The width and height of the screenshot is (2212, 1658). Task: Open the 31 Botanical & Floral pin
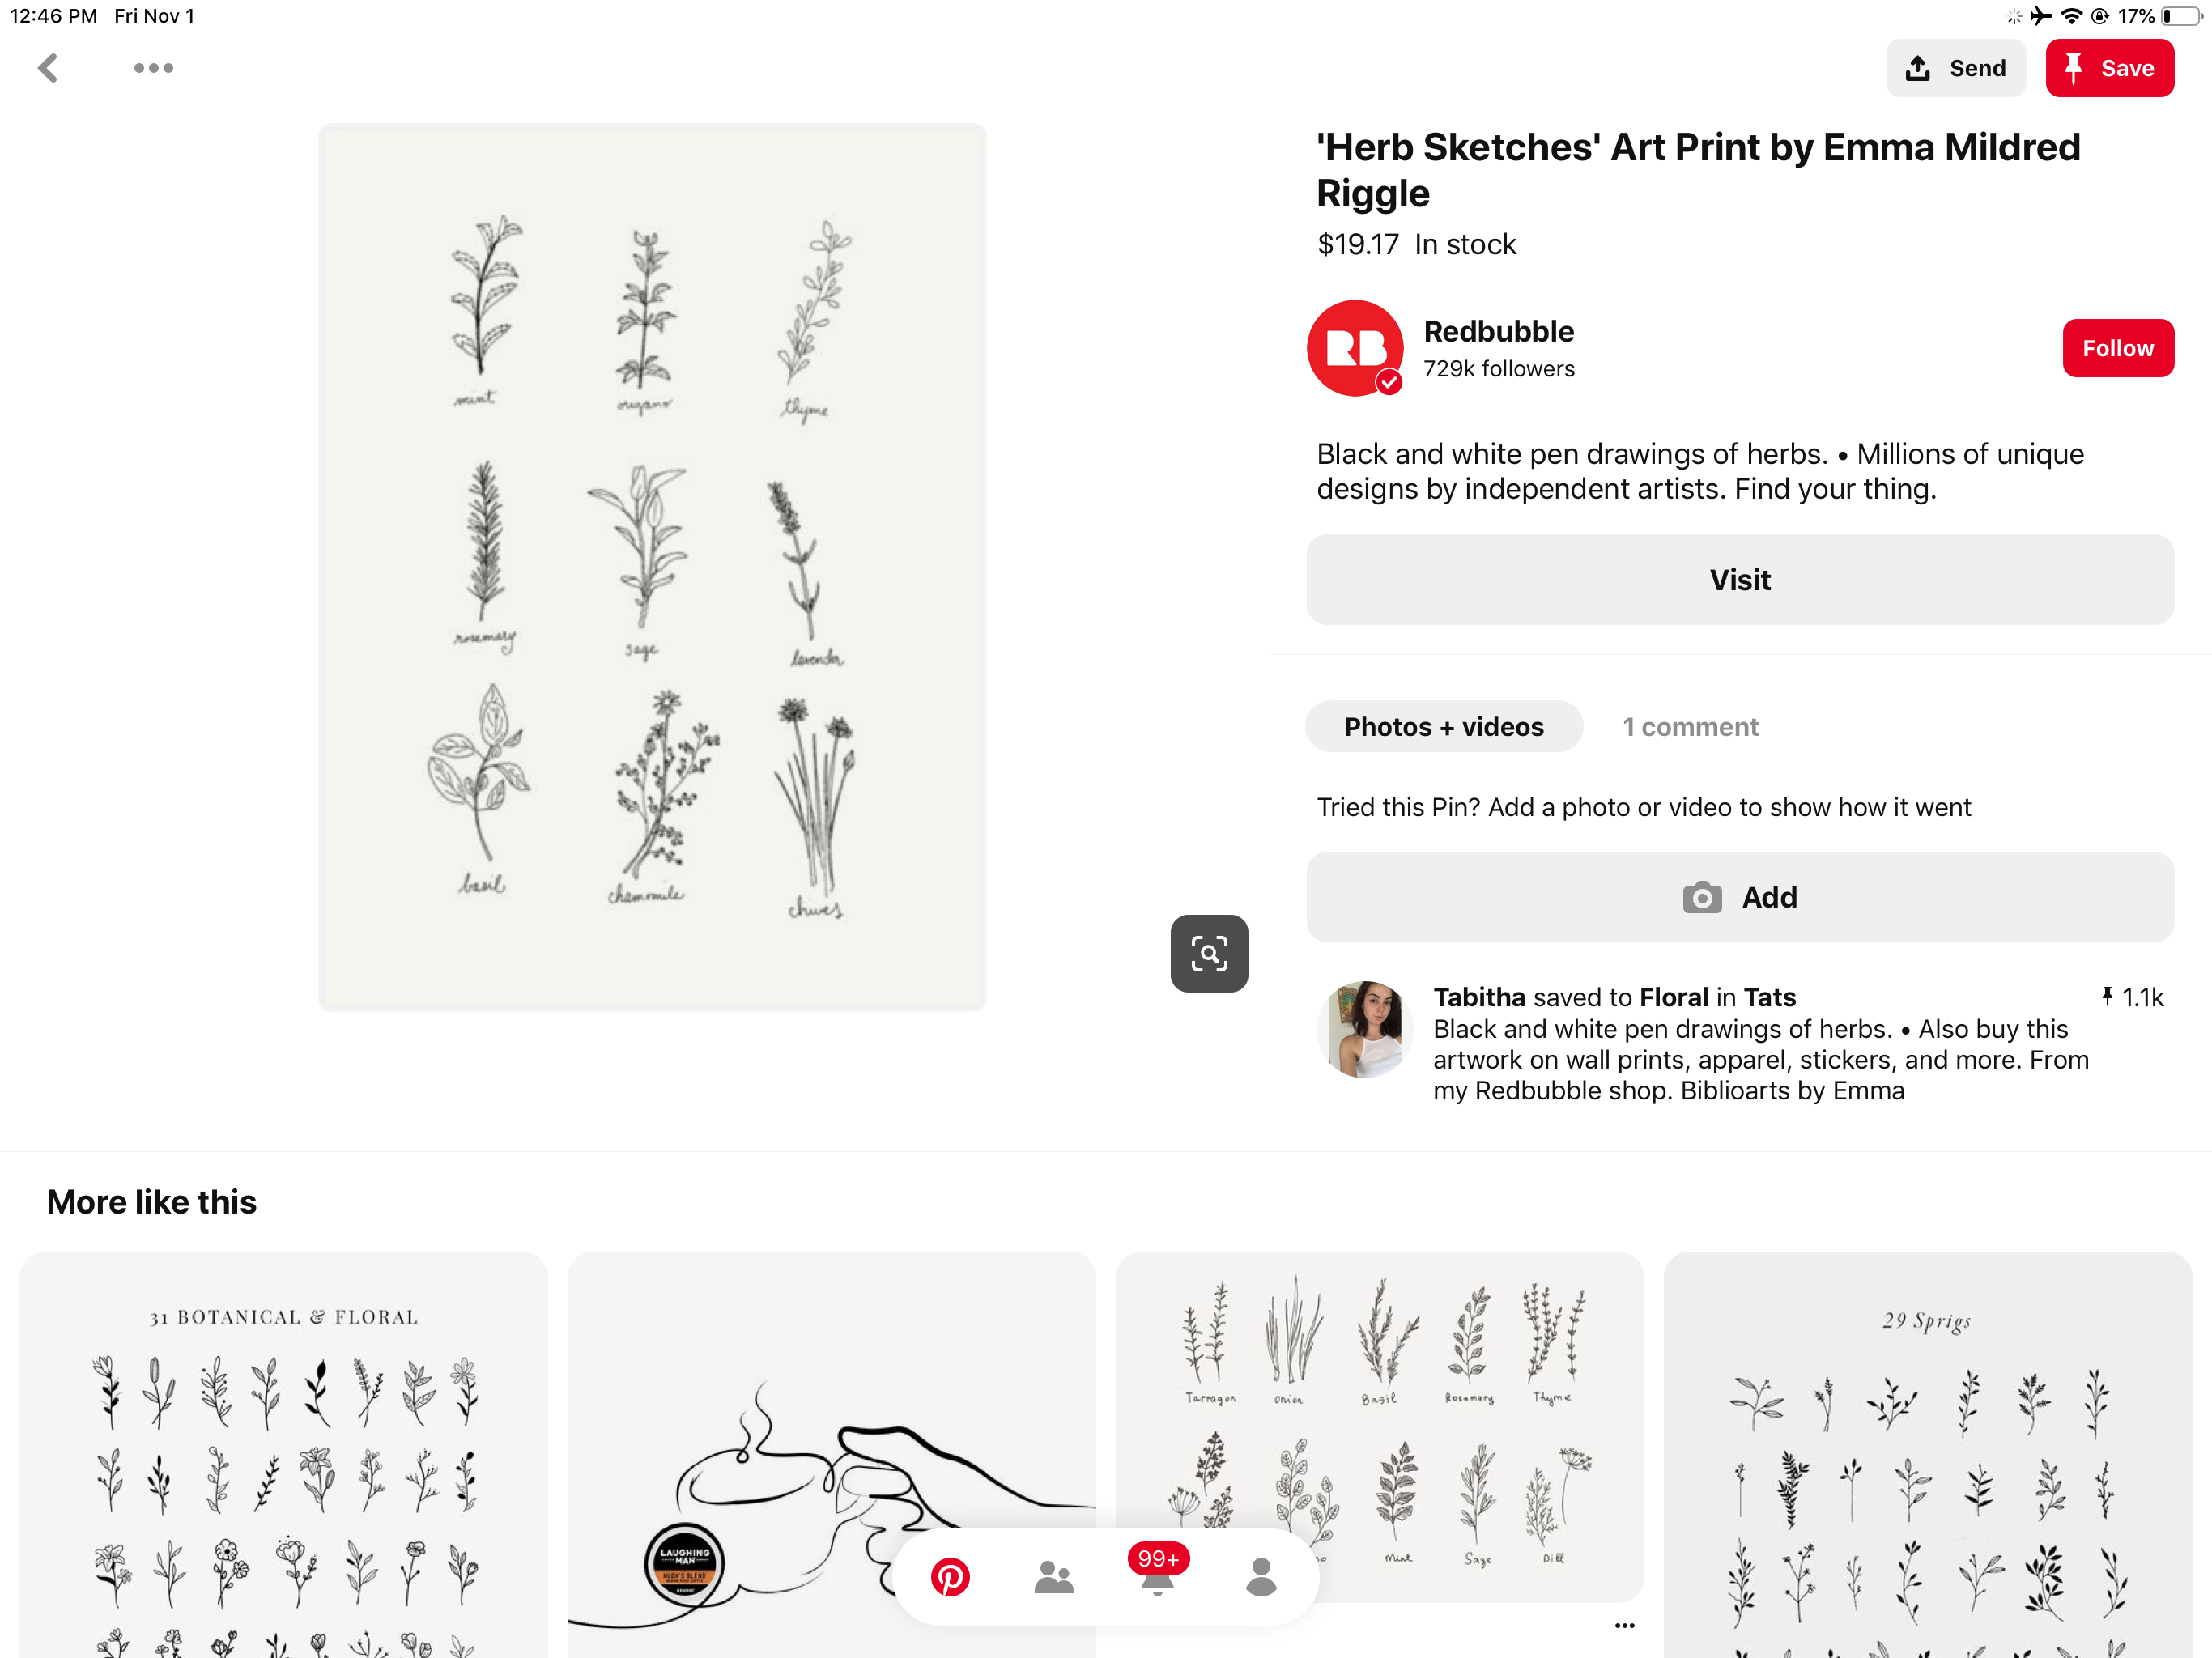pos(284,1454)
